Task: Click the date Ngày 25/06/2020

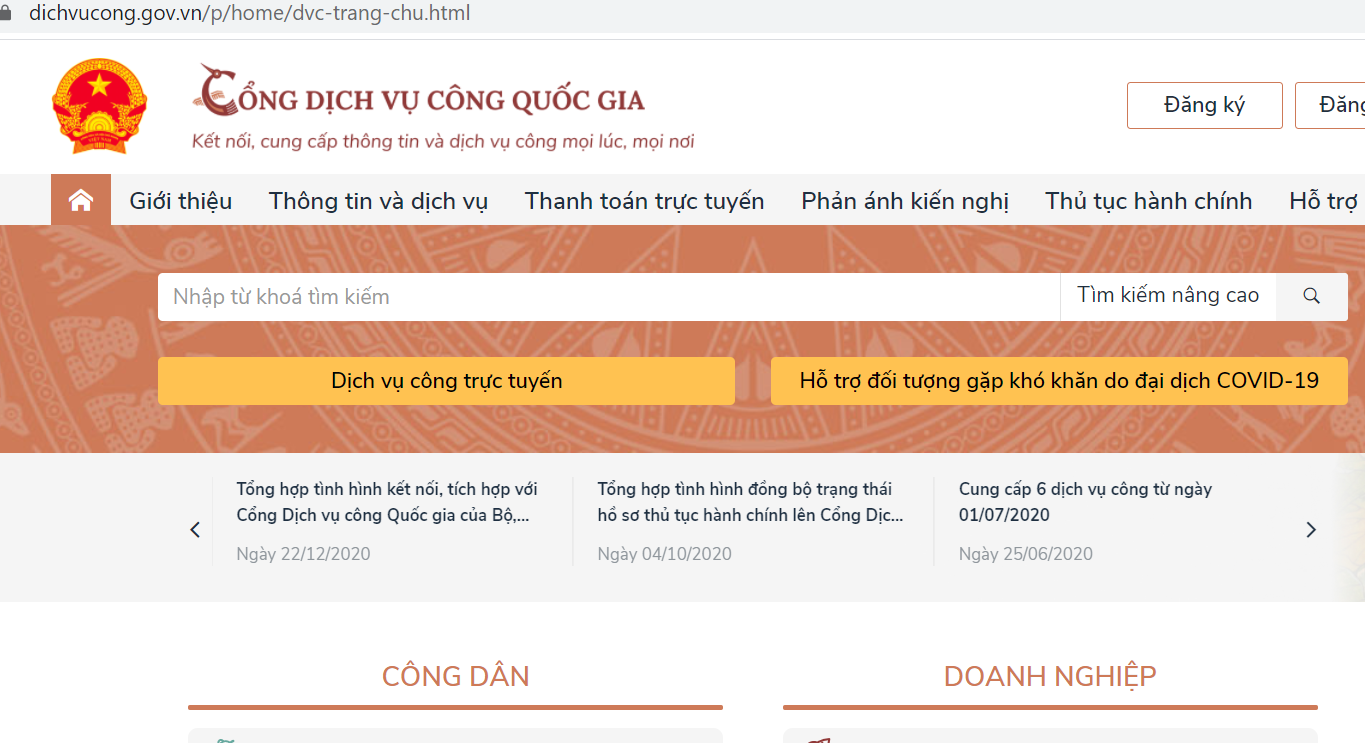Action: click(1025, 554)
